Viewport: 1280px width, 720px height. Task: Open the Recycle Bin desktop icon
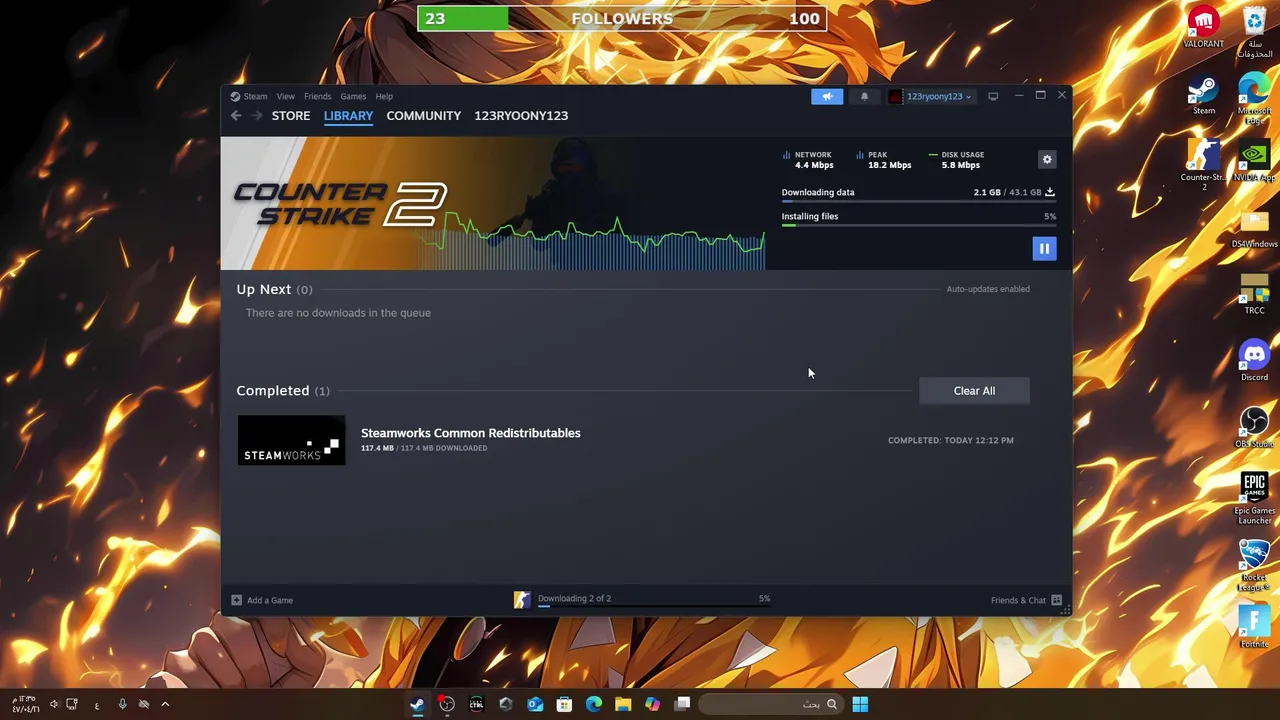click(1255, 31)
